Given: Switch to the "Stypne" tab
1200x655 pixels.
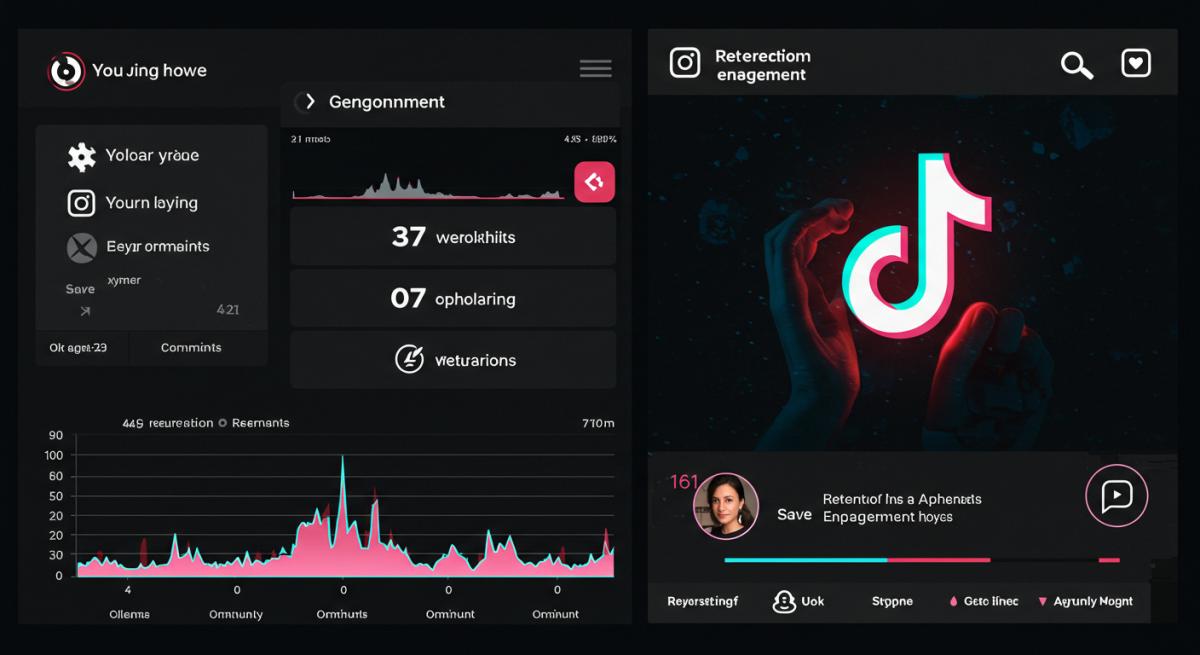Looking at the screenshot, I should click(x=892, y=602).
